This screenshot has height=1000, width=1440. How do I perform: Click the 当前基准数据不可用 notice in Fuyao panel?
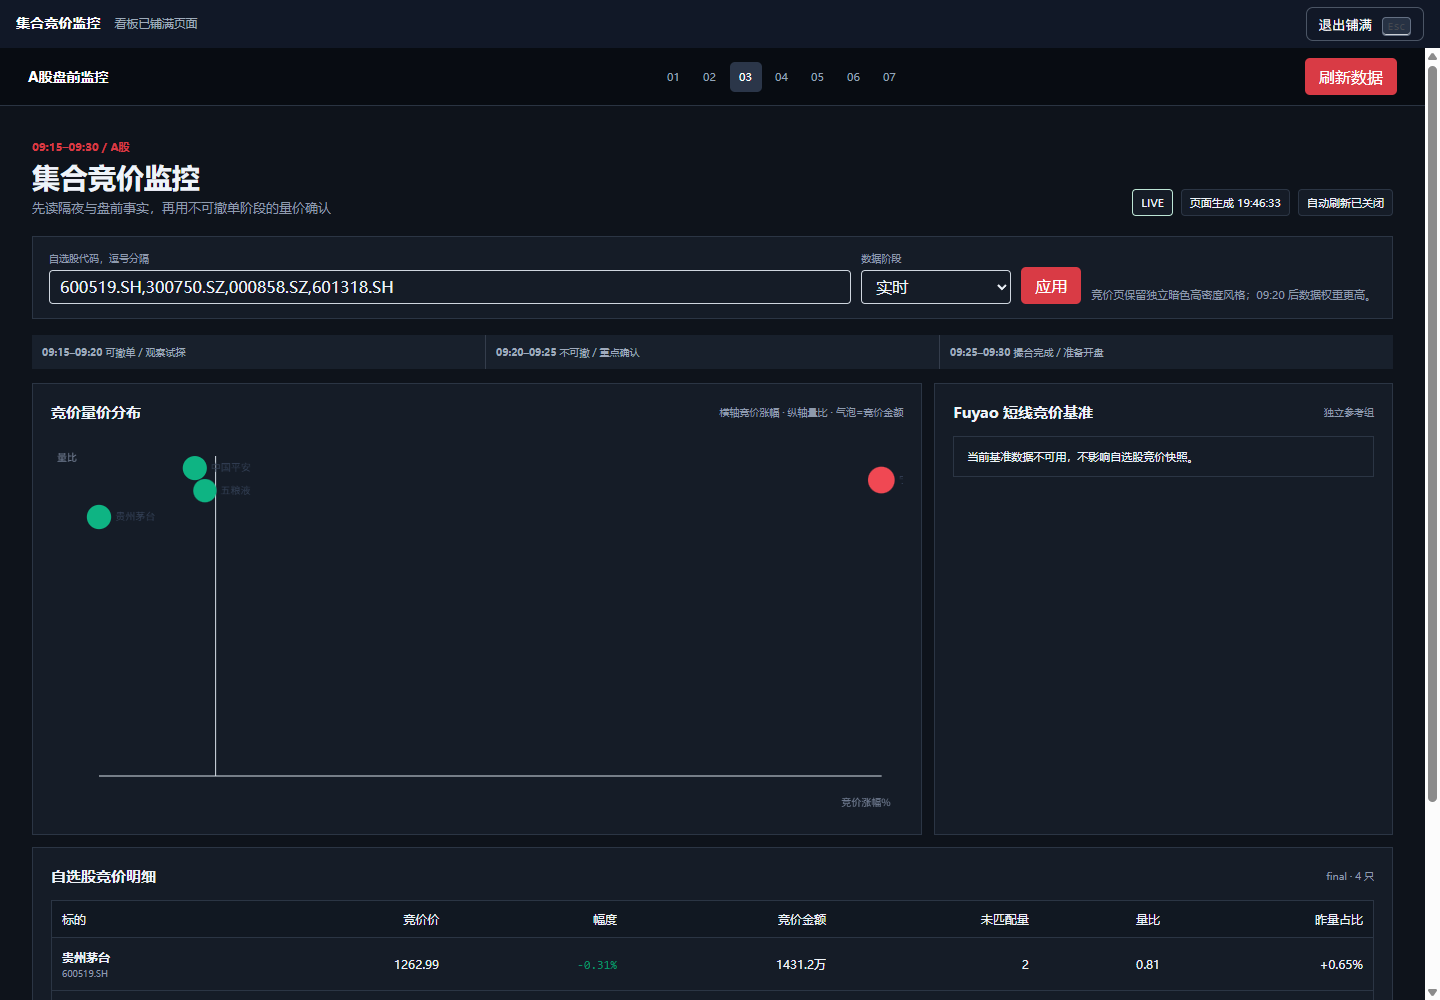point(1163,457)
